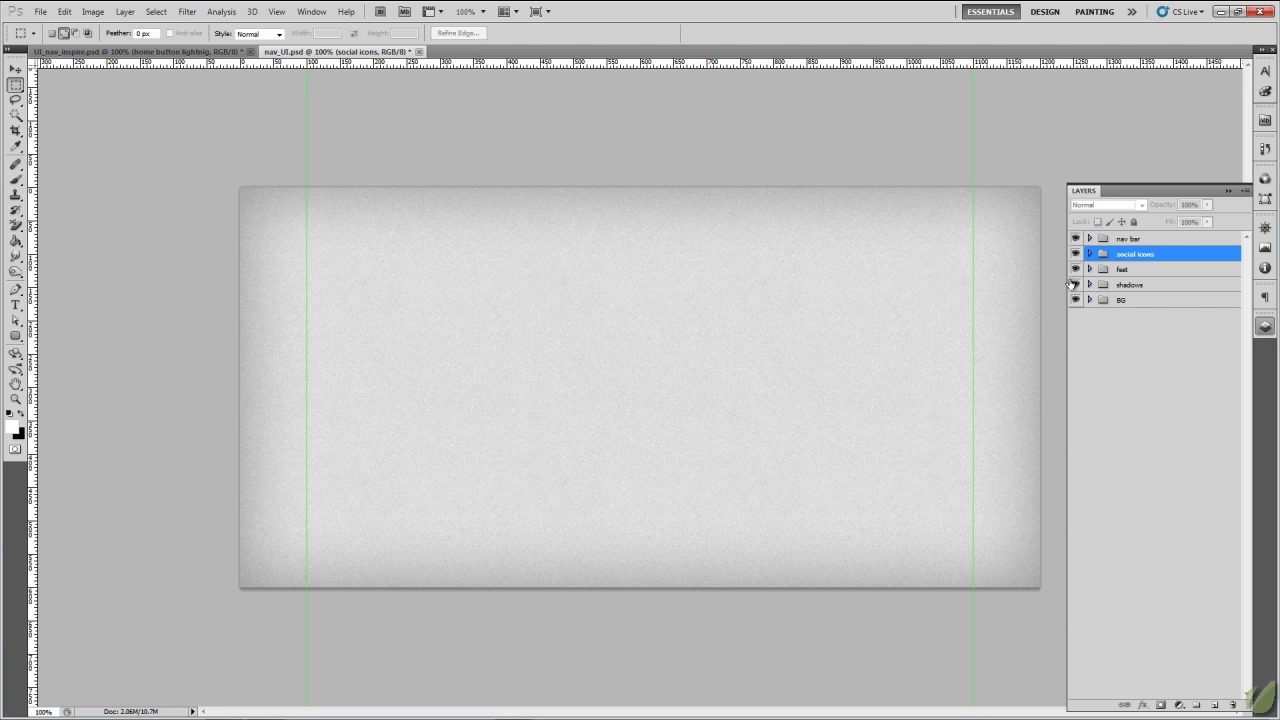Select the Eyedropper tool
1280x720 pixels.
tap(16, 147)
